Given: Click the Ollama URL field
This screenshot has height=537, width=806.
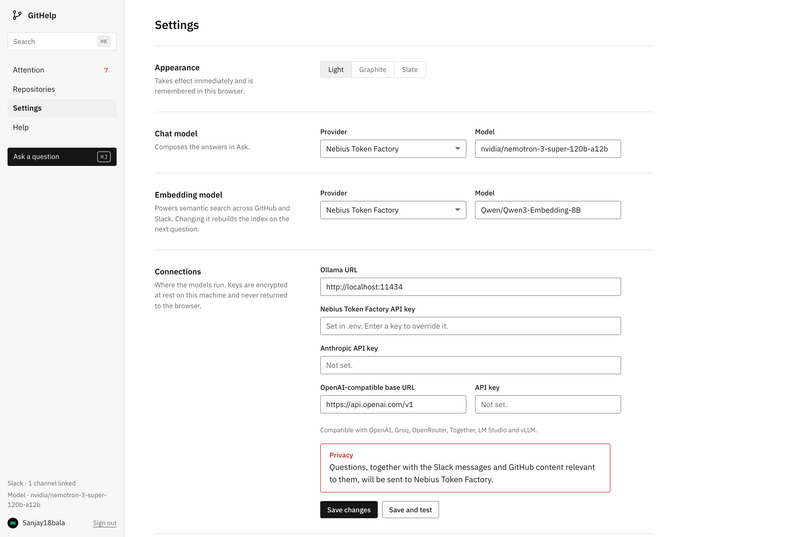Looking at the screenshot, I should [x=470, y=287].
